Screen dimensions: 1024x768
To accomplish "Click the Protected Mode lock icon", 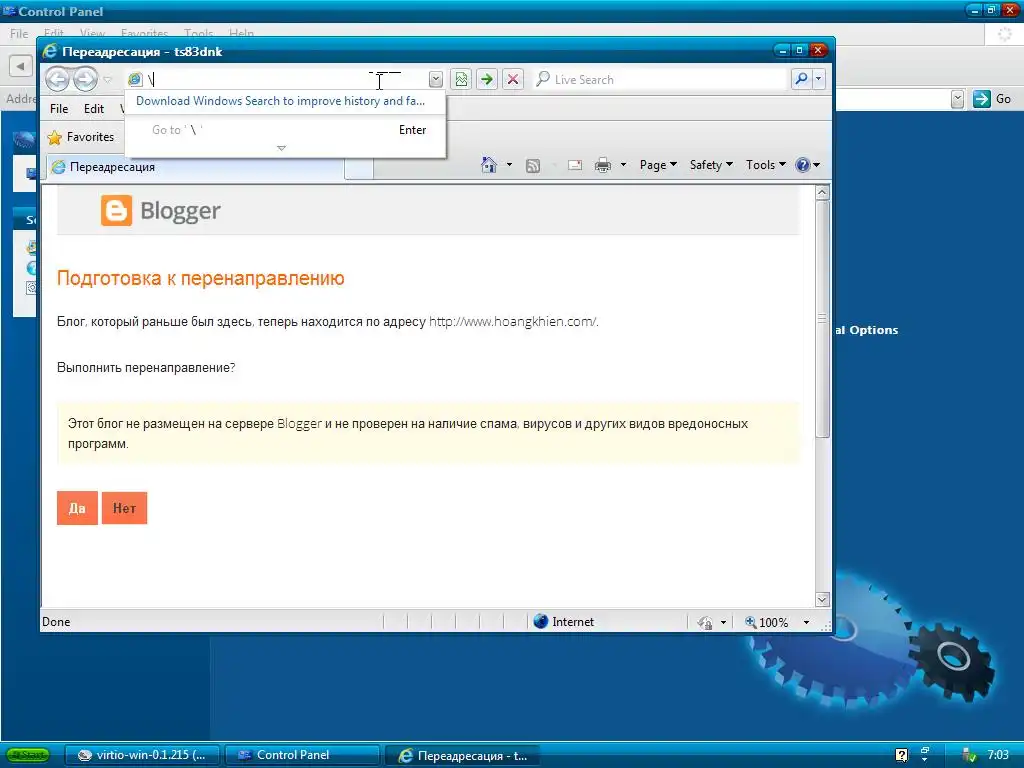I will click(x=705, y=623).
